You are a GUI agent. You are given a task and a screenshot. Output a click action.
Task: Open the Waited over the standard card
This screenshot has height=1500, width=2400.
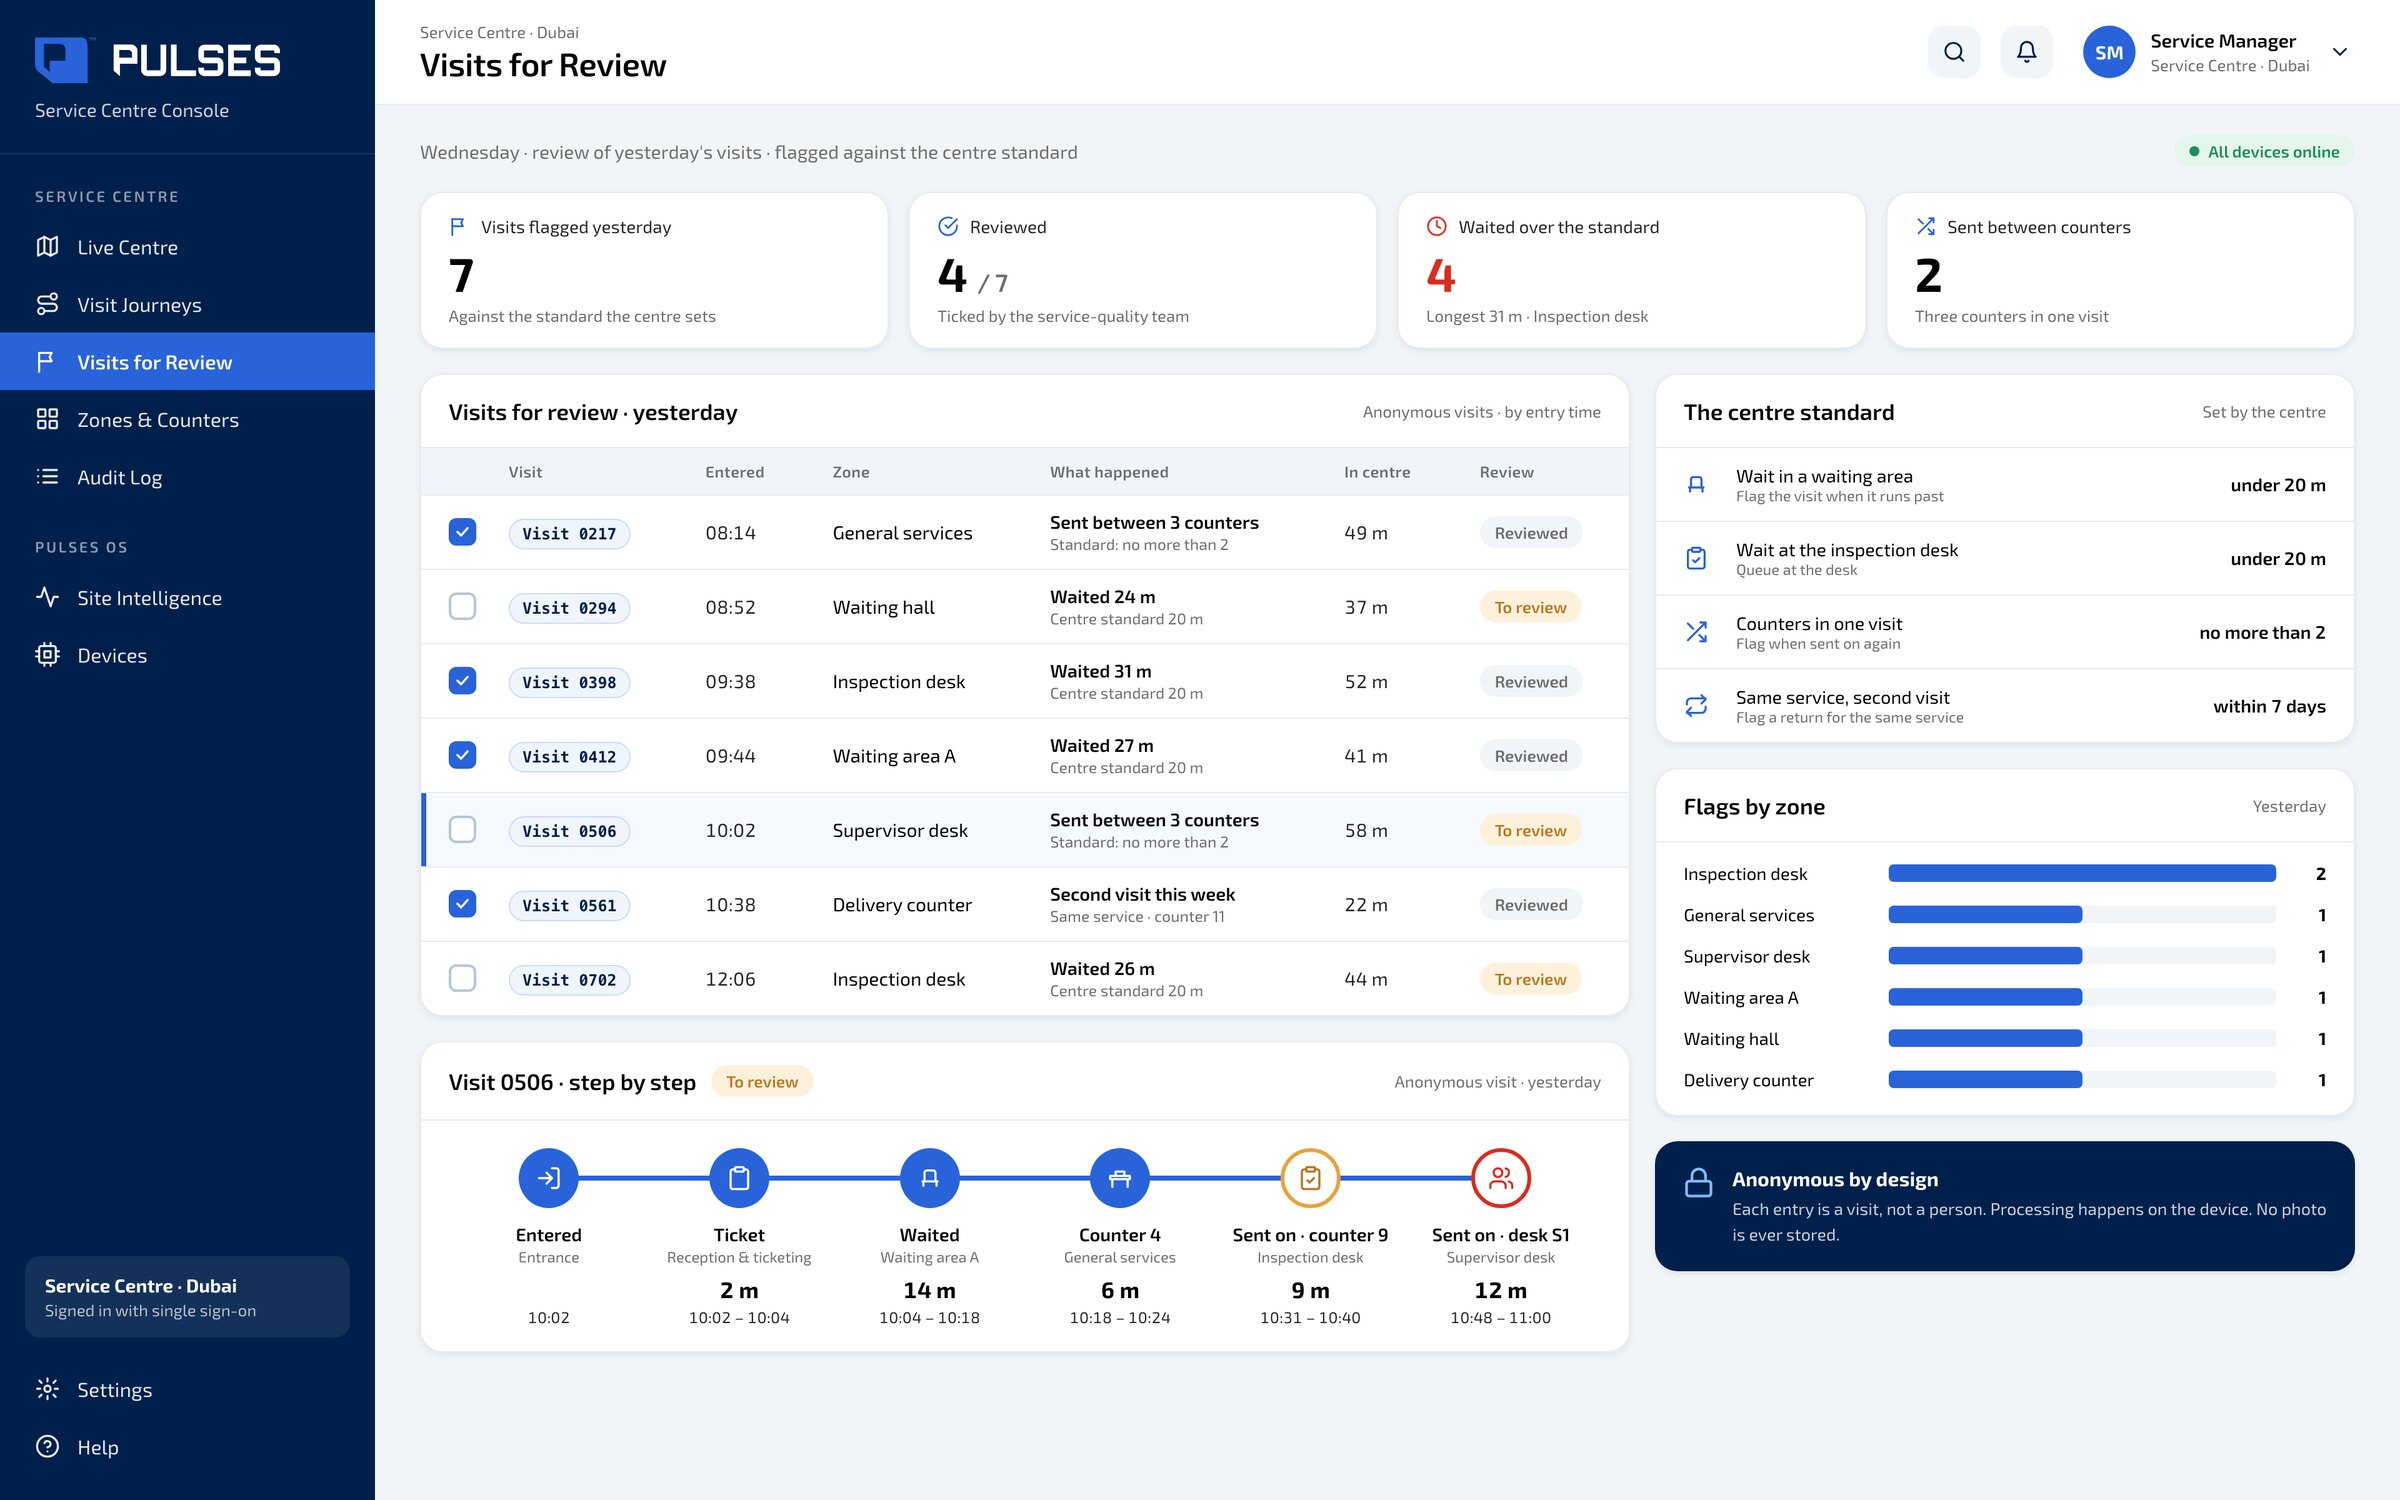tap(1631, 271)
